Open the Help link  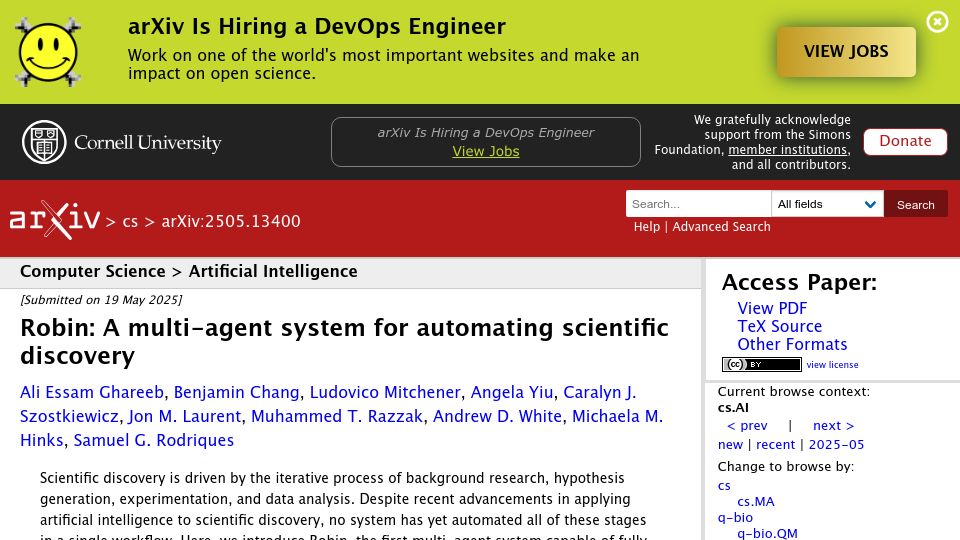coord(647,227)
